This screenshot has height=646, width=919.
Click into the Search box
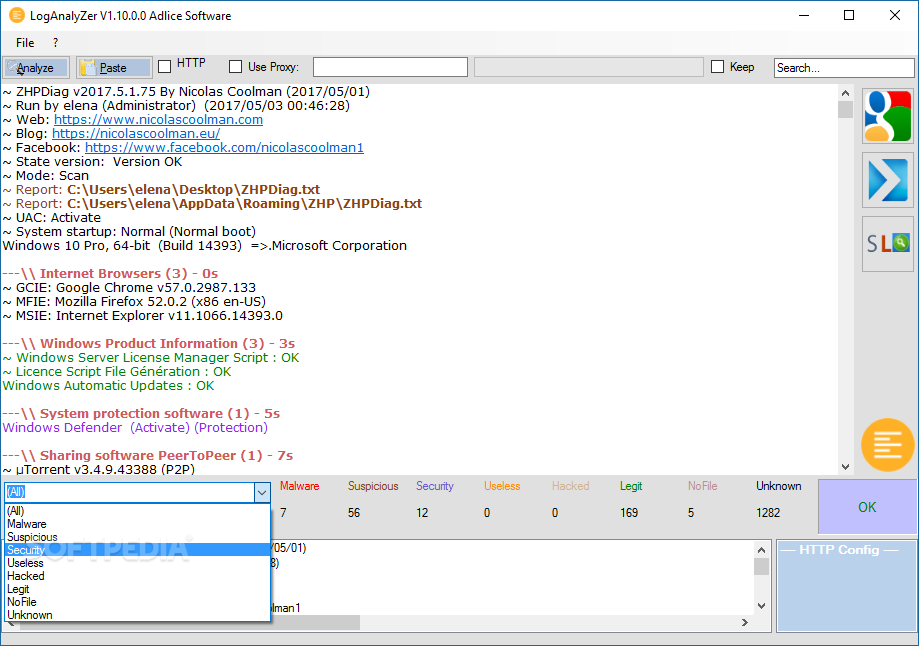843,67
